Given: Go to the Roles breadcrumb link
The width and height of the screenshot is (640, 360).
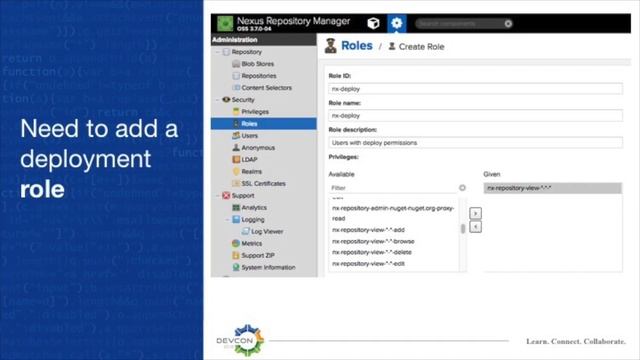Looking at the screenshot, I should [x=357, y=46].
